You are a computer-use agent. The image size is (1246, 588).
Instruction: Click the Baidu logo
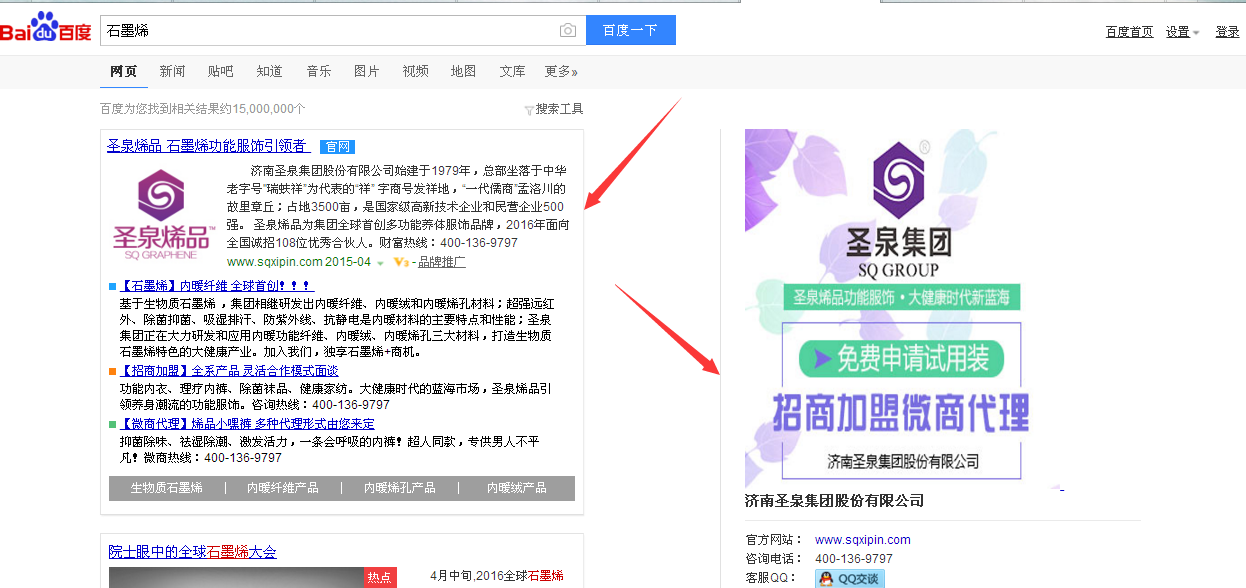coord(46,29)
